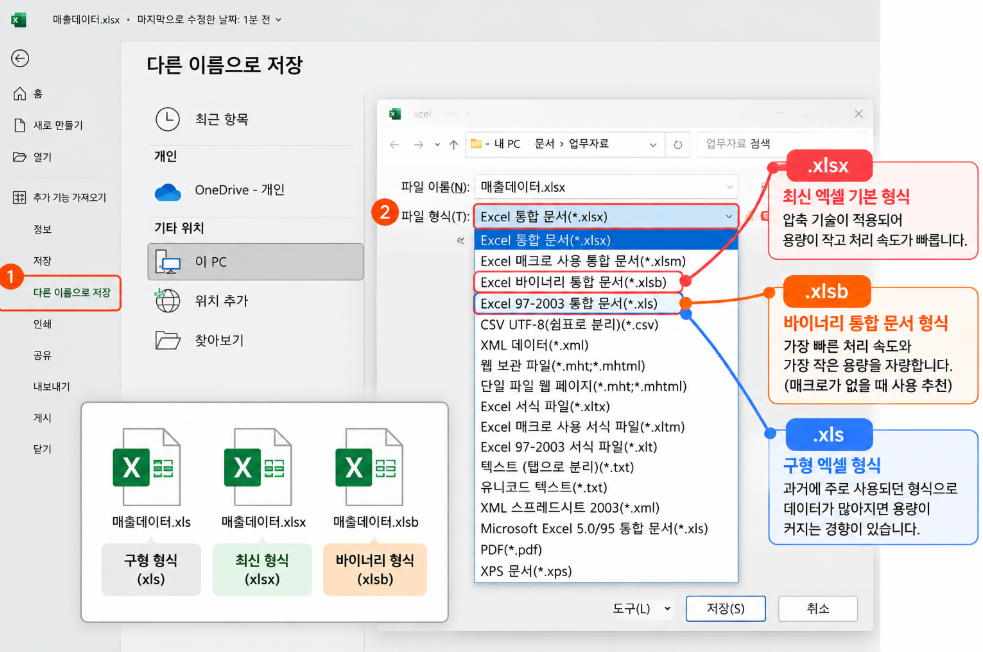
Task: Click the 열기 open folder icon
Action: point(20,157)
